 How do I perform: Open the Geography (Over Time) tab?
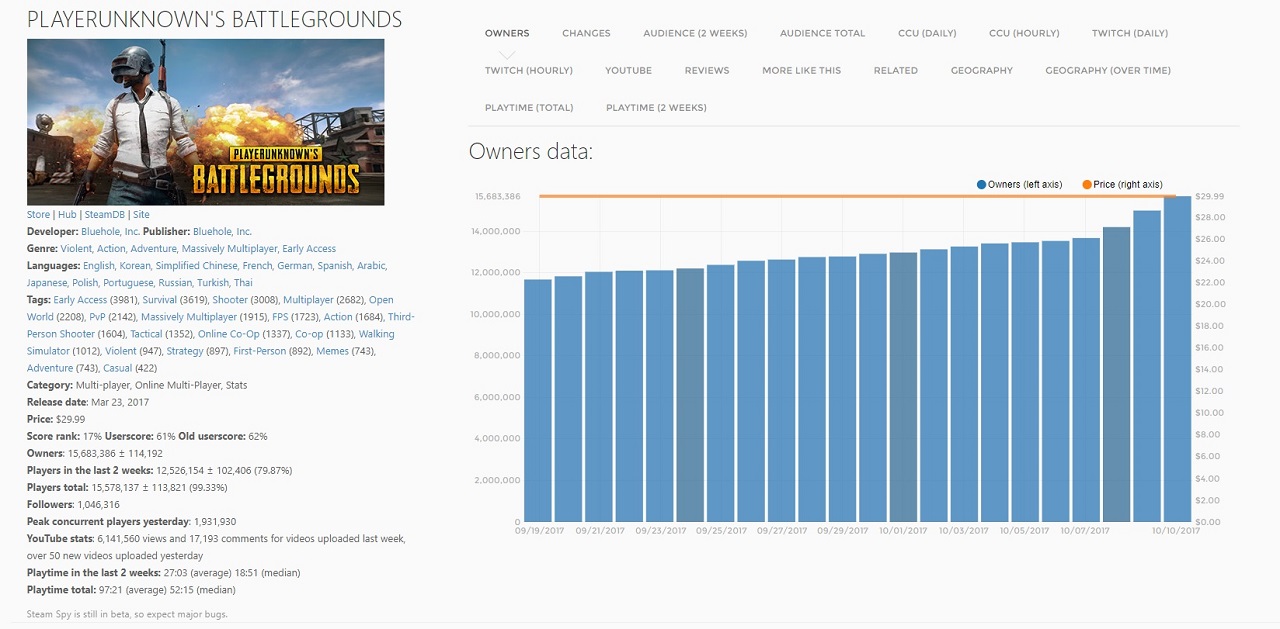pos(1107,70)
